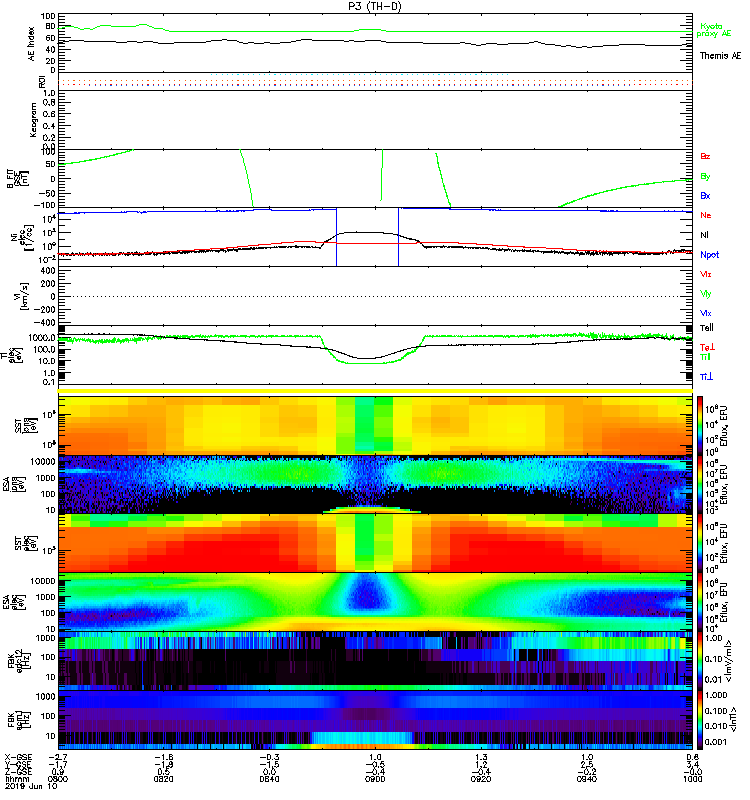This screenshot has width=750, height=800.
Task: Click the blue void in ESA electron spectrogram
Action: click(x=367, y=592)
